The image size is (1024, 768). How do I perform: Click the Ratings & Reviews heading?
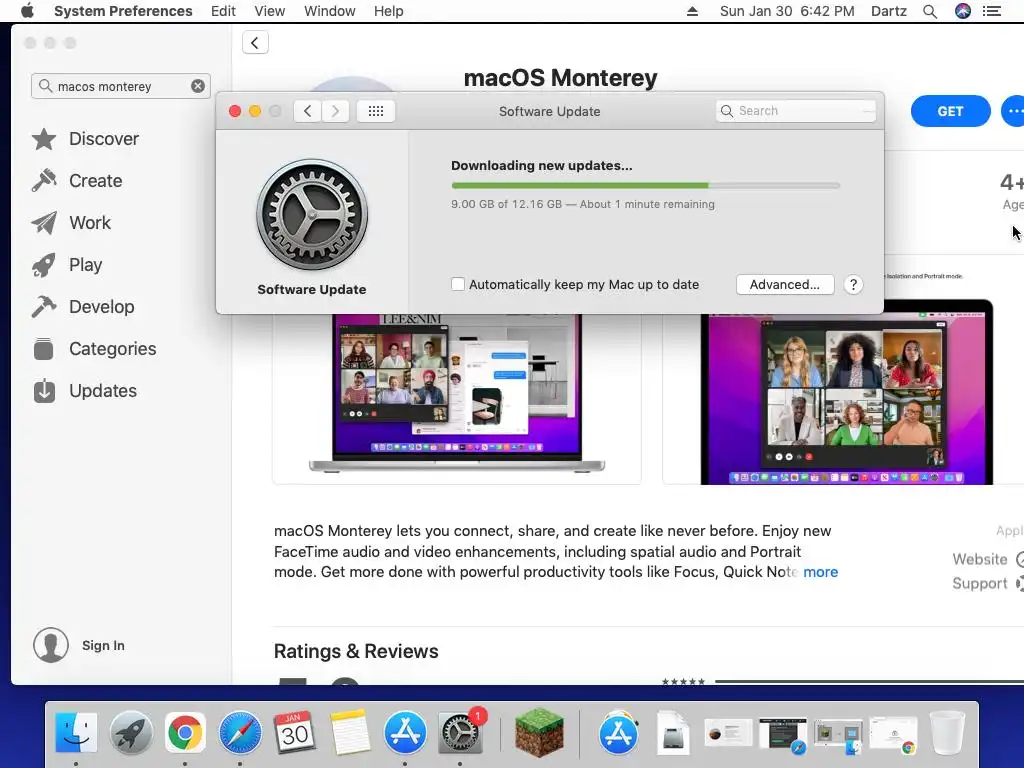pos(356,651)
